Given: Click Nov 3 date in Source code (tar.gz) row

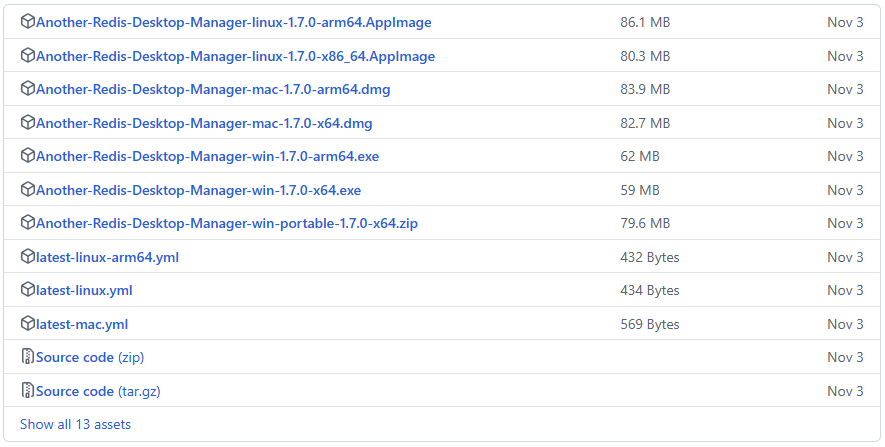Looking at the screenshot, I should pyautogui.click(x=845, y=391).
